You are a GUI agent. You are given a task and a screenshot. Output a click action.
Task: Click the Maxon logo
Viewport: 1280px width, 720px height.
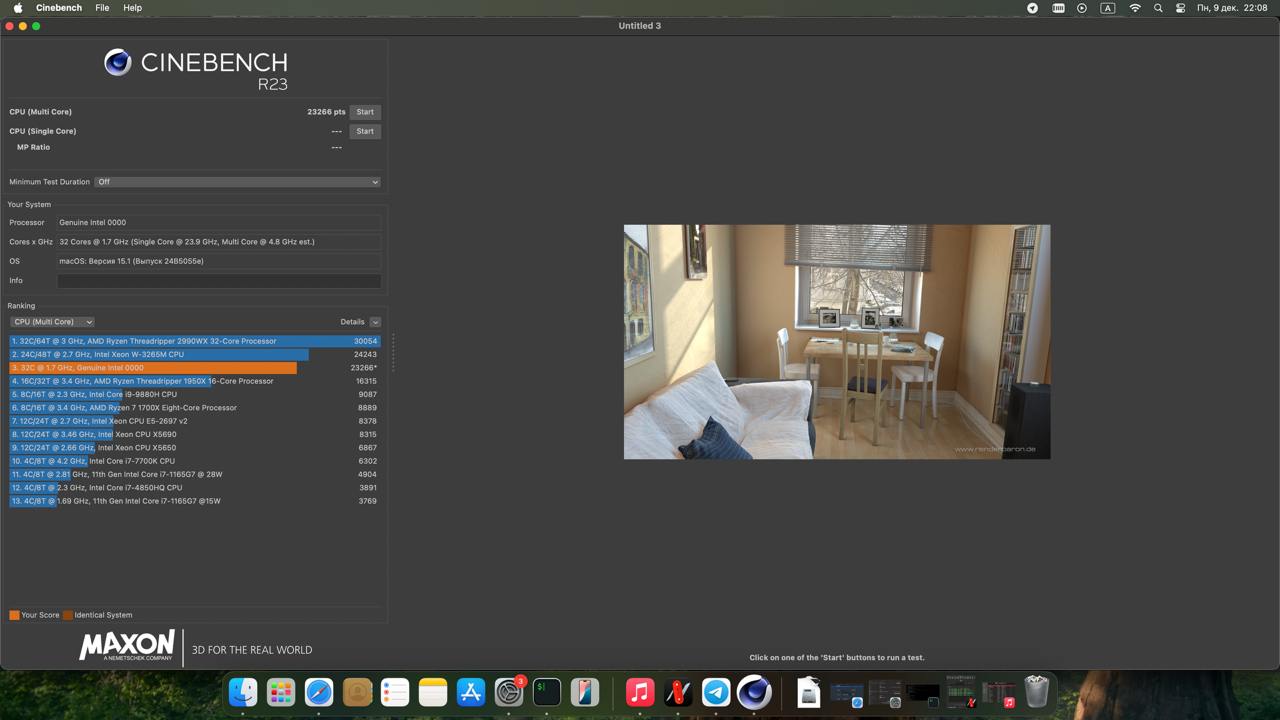[x=127, y=646]
